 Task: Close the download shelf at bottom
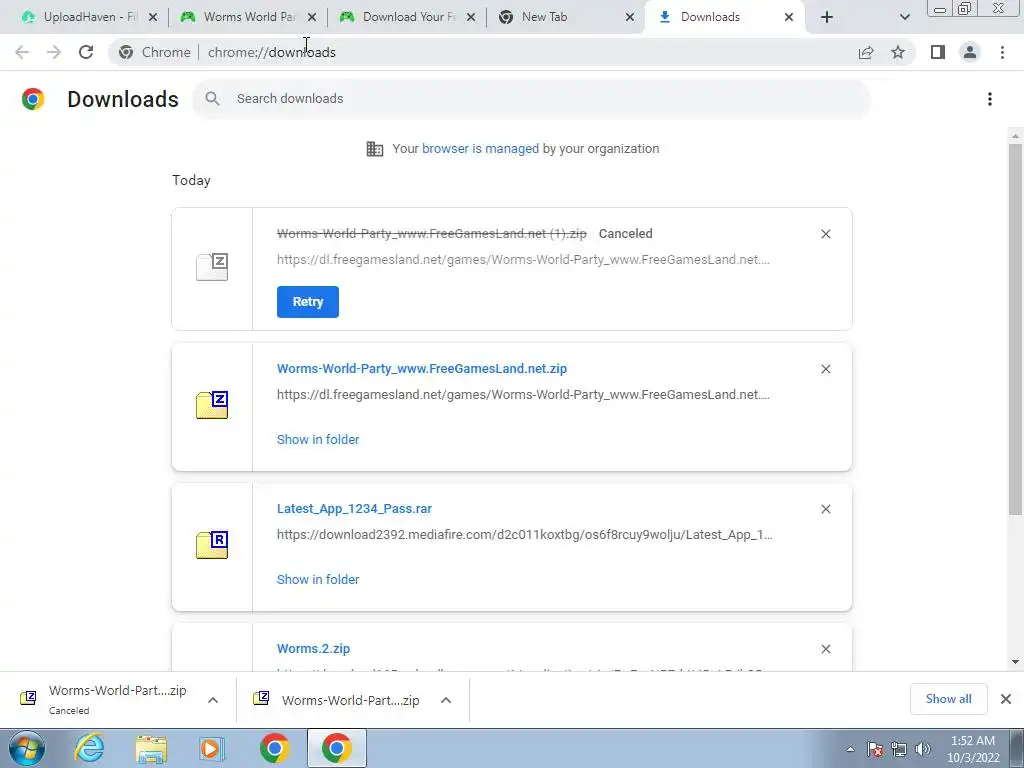[x=1006, y=699]
